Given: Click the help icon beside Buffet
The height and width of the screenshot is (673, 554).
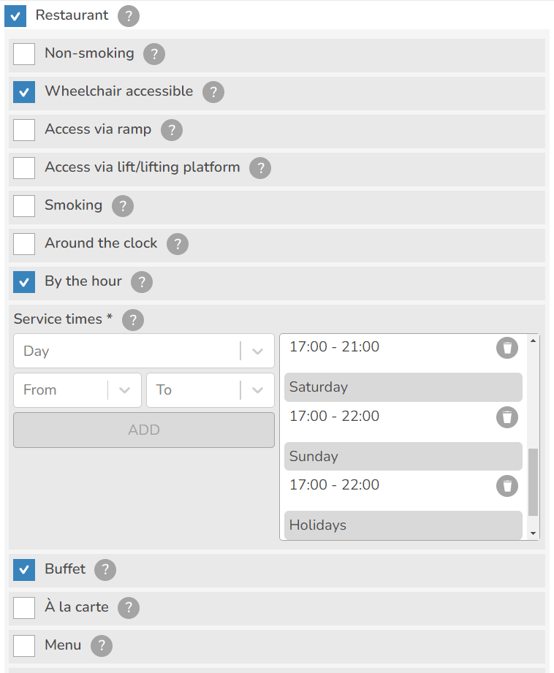Looking at the screenshot, I should pyautogui.click(x=105, y=570).
